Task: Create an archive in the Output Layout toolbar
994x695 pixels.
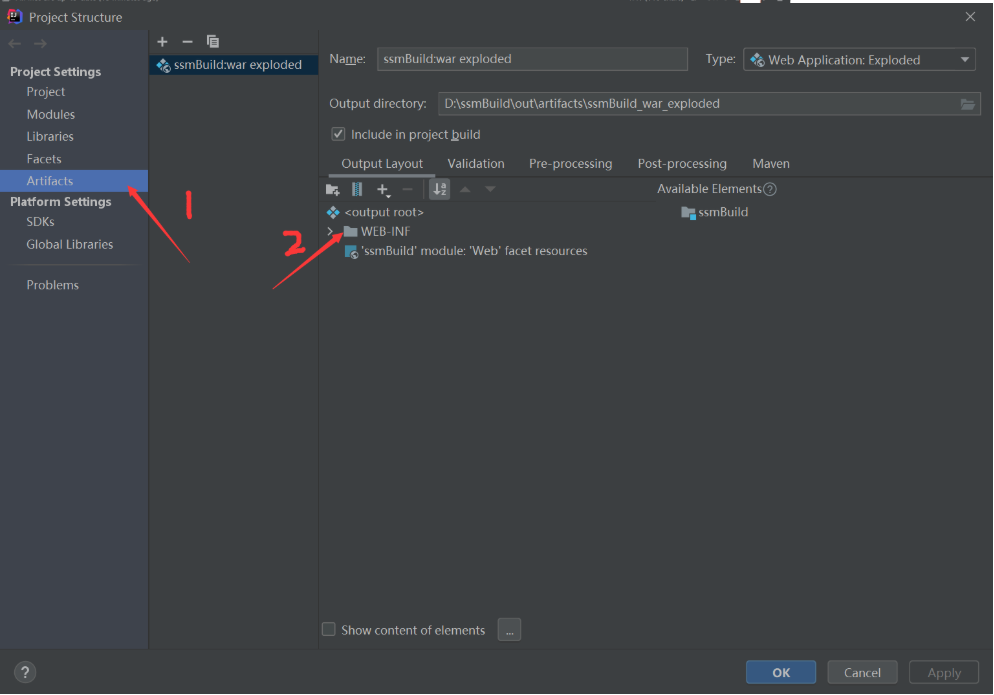Action: click(x=357, y=188)
